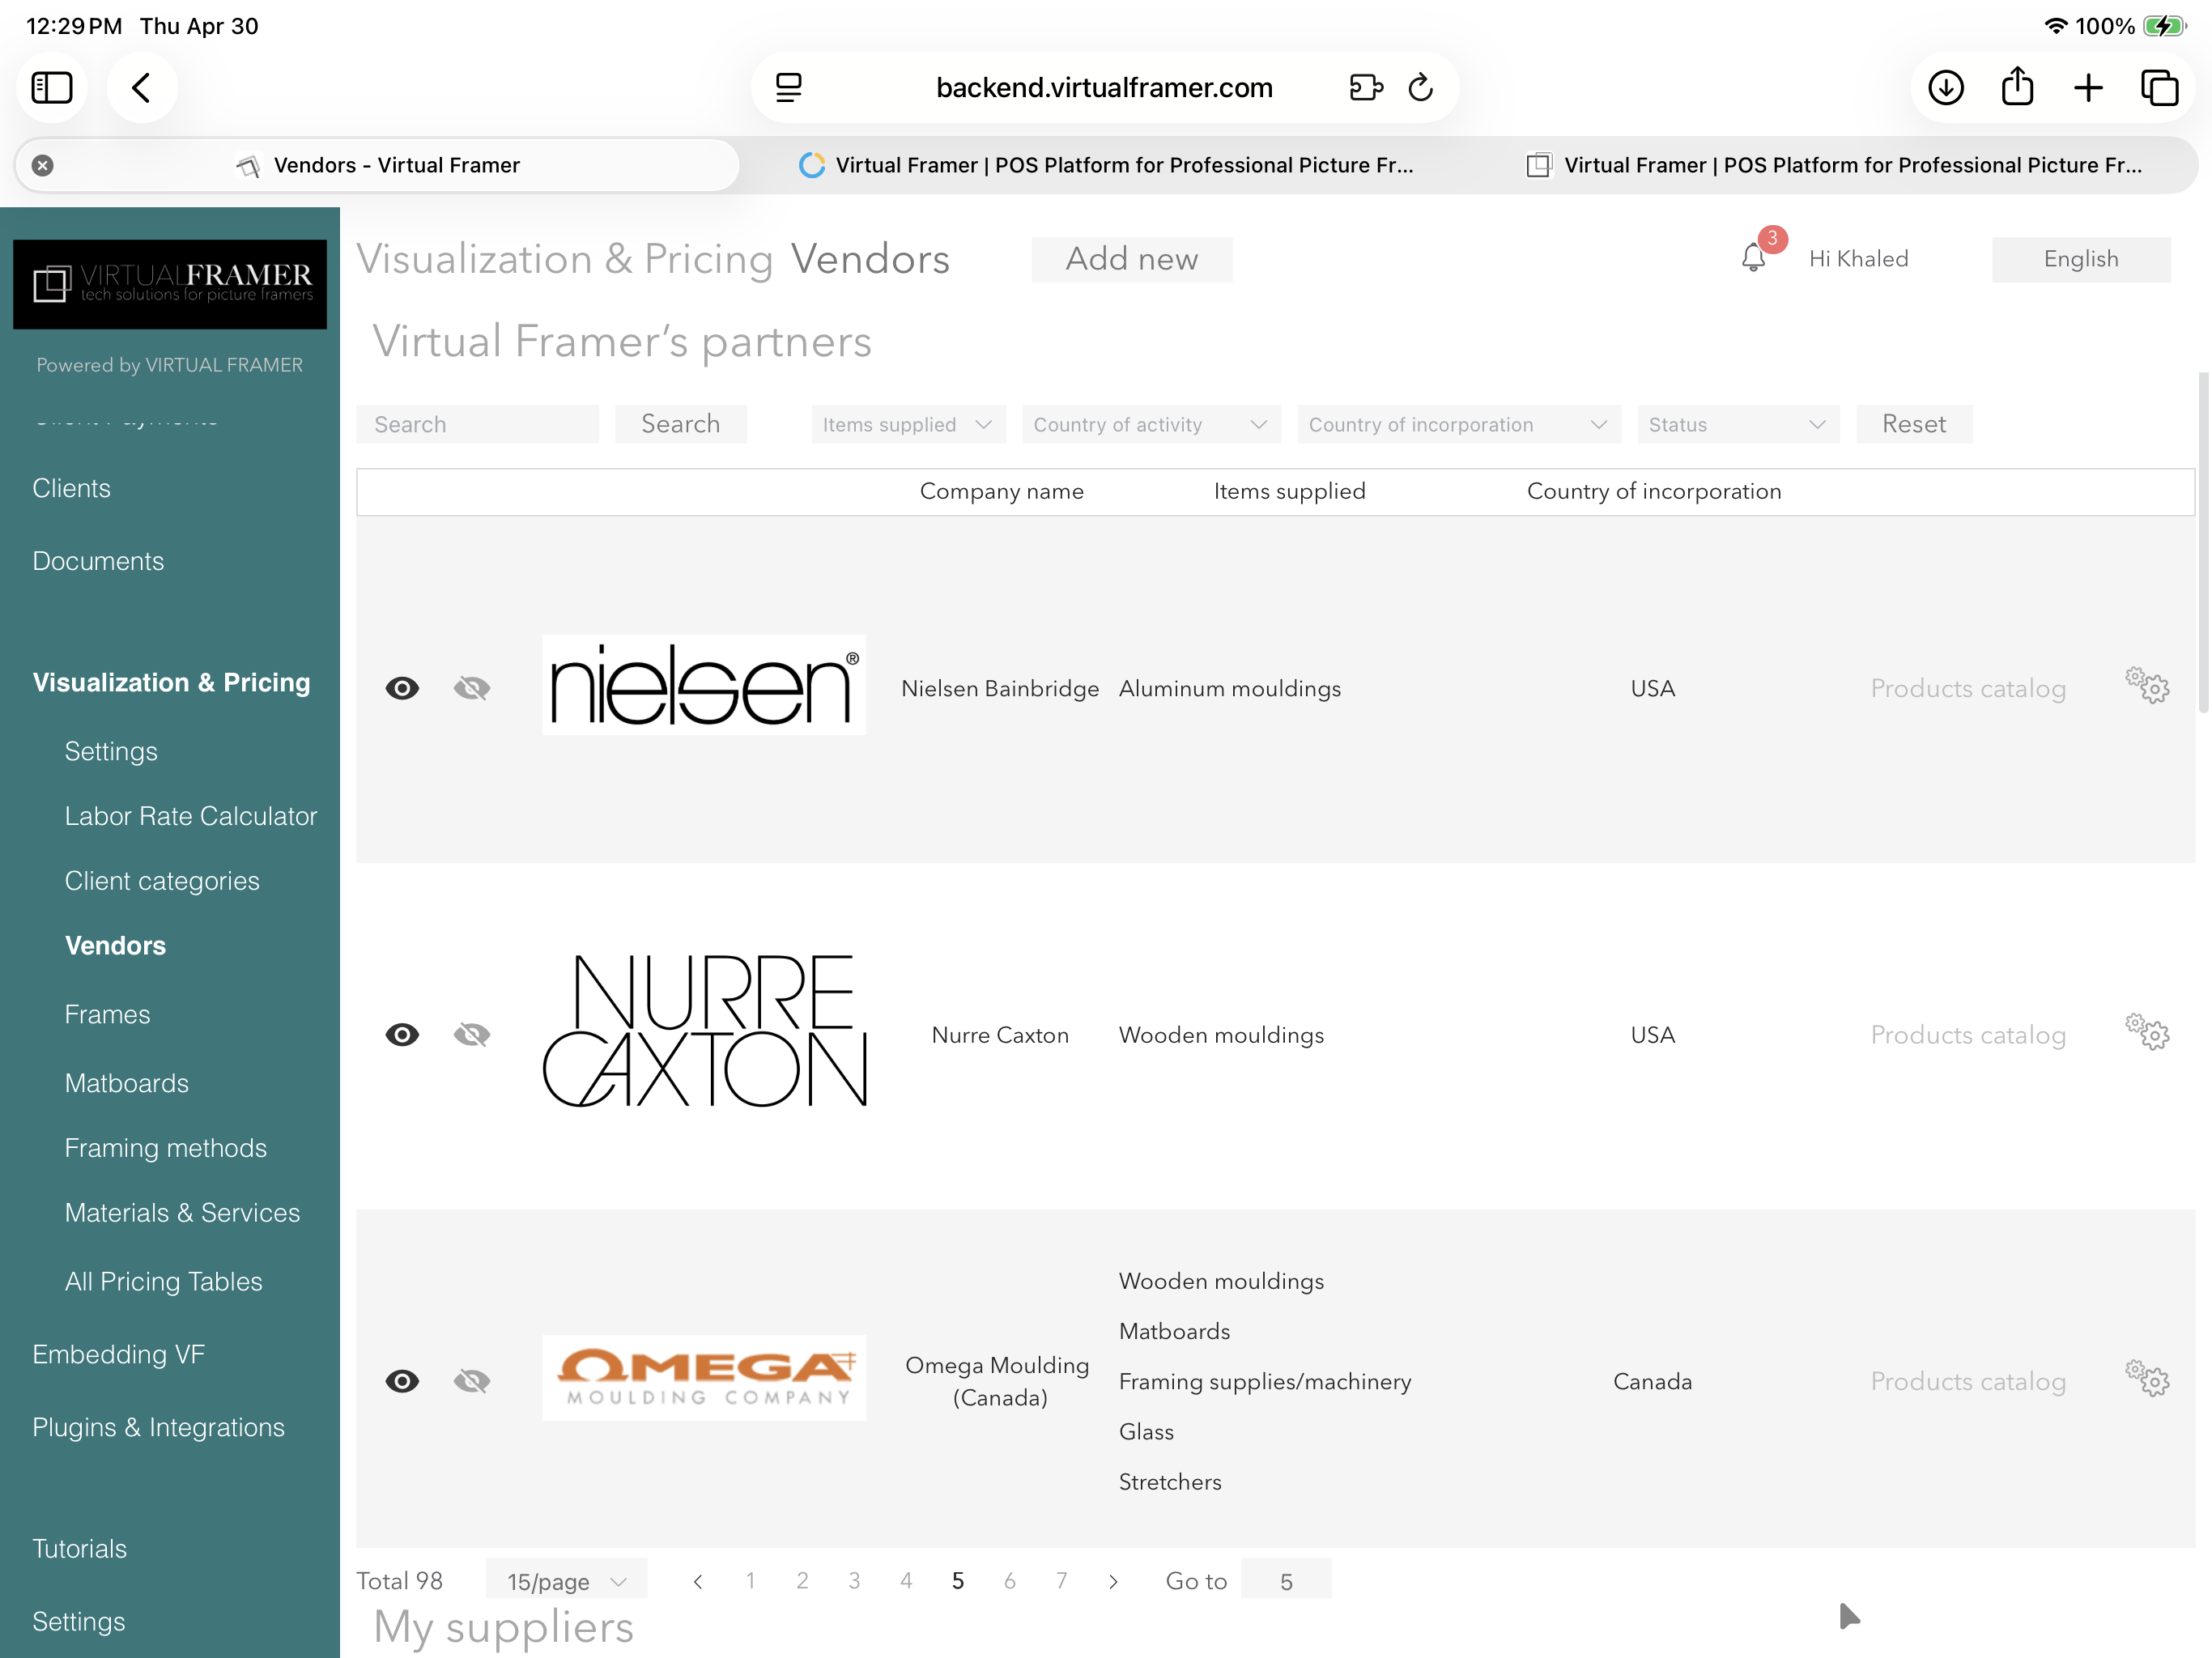Open Frames in the sidebar
The height and width of the screenshot is (1658, 2212).
pos(107,1014)
